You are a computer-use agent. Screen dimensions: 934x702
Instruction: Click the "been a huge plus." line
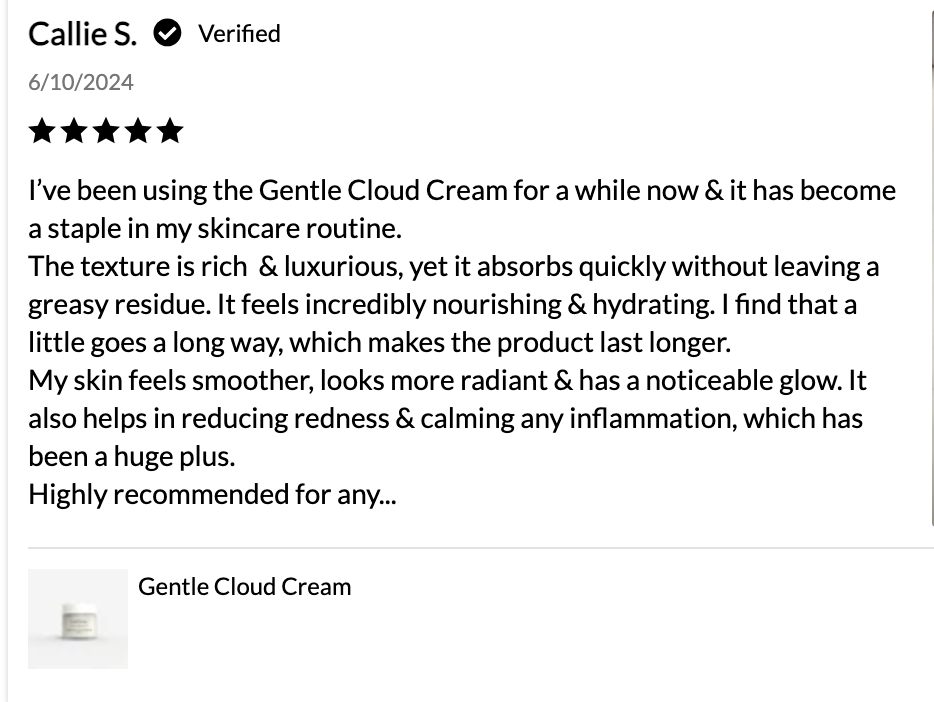131,456
